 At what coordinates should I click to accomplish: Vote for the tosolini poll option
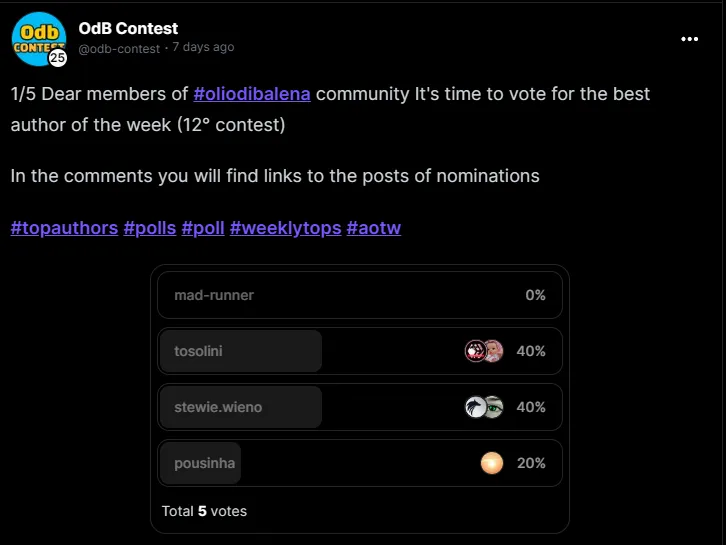click(360, 351)
